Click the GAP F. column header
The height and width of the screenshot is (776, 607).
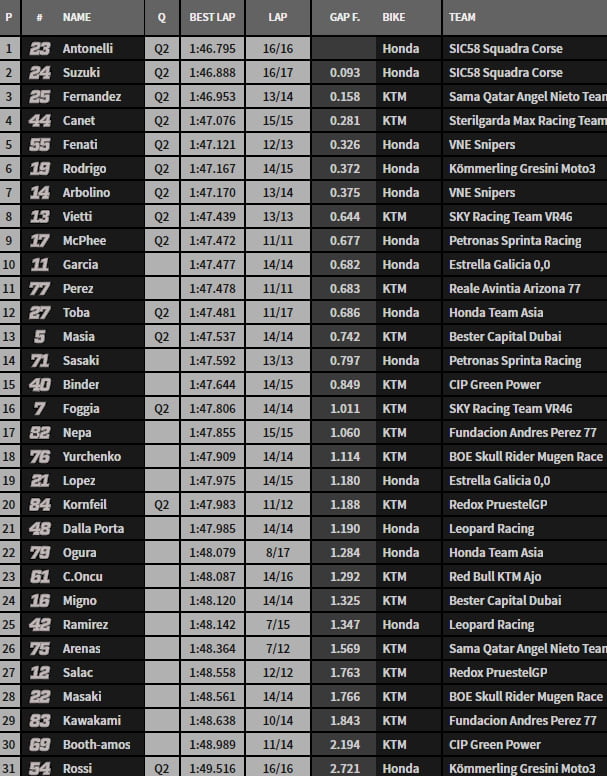[344, 18]
